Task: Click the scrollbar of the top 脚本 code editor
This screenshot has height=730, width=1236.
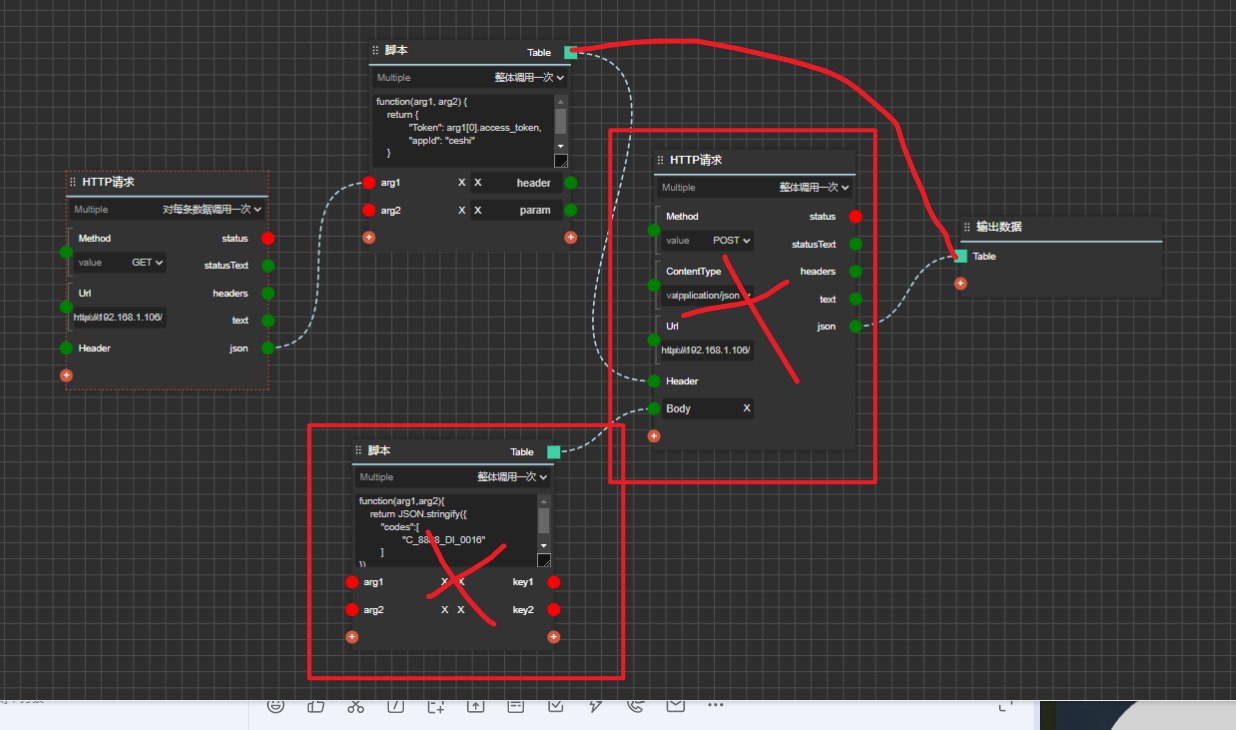Action: (x=560, y=121)
